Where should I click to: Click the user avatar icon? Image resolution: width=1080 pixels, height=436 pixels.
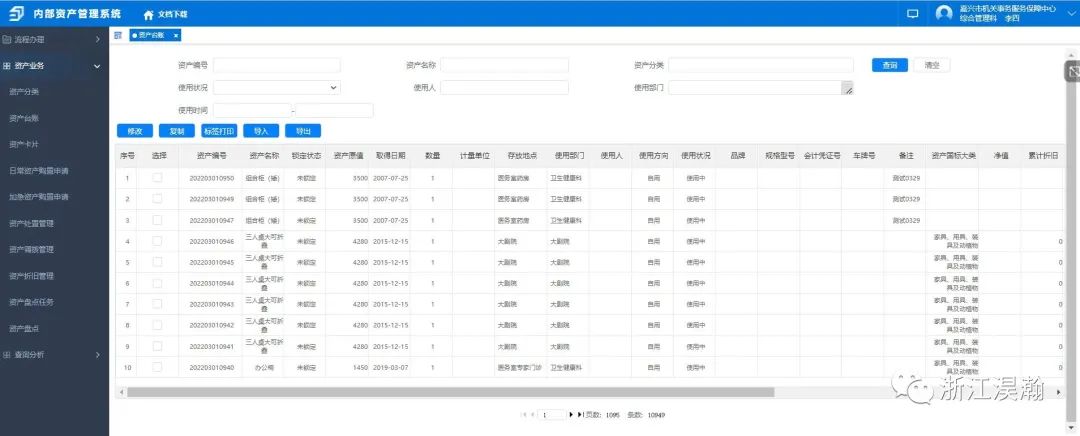point(944,14)
